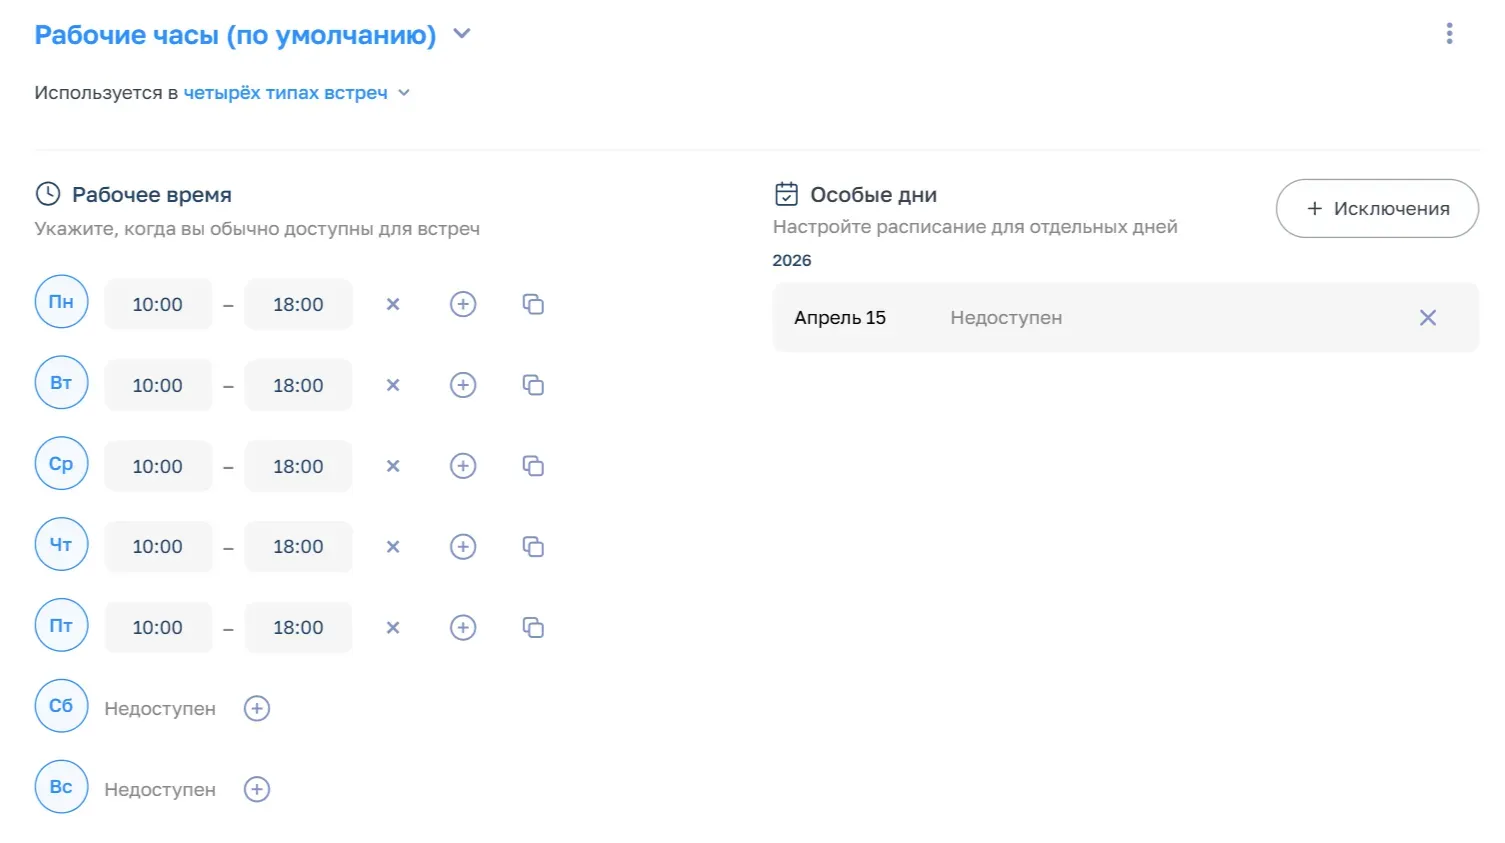
Task: Toggle Monday (Пн) availability
Action: (x=61, y=302)
